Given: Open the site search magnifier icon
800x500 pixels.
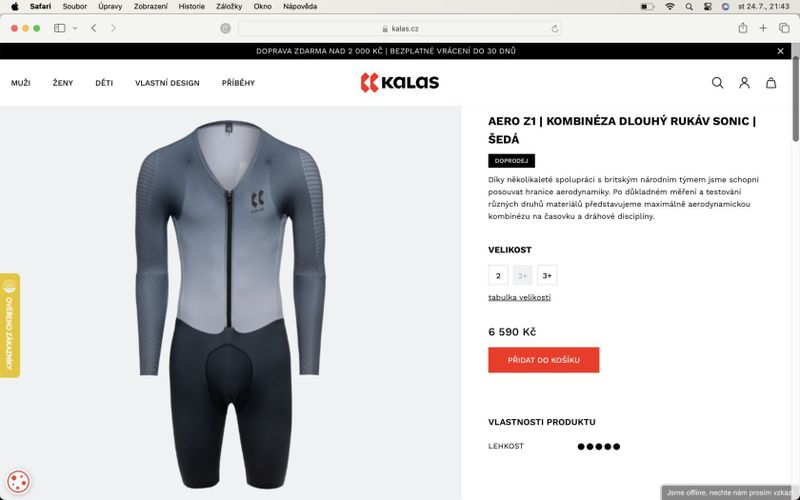Looking at the screenshot, I should (717, 83).
